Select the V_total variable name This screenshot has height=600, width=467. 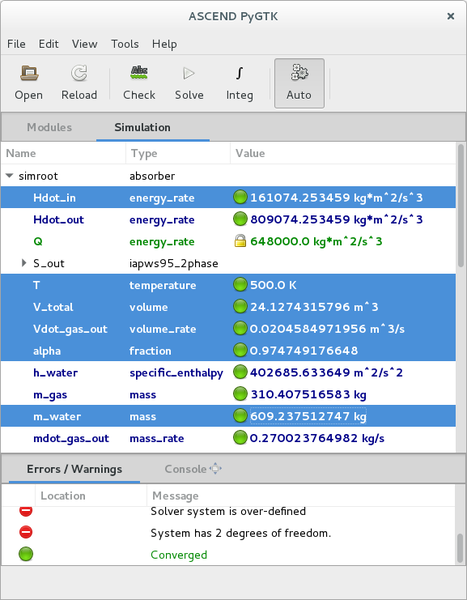point(53,307)
